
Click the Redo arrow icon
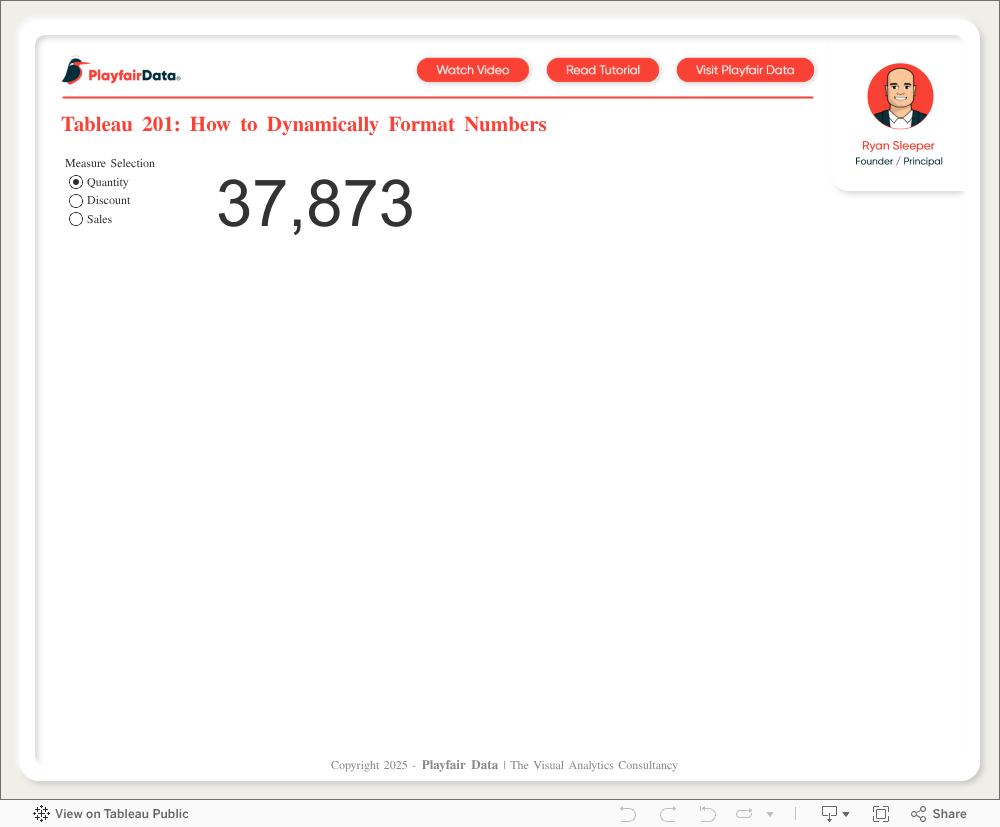coord(668,814)
